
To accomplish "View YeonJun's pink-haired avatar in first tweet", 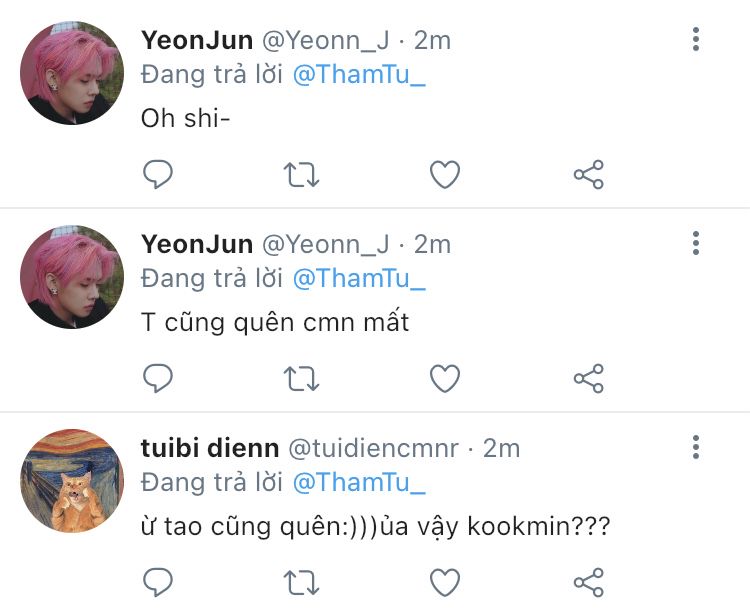I will [72, 73].
